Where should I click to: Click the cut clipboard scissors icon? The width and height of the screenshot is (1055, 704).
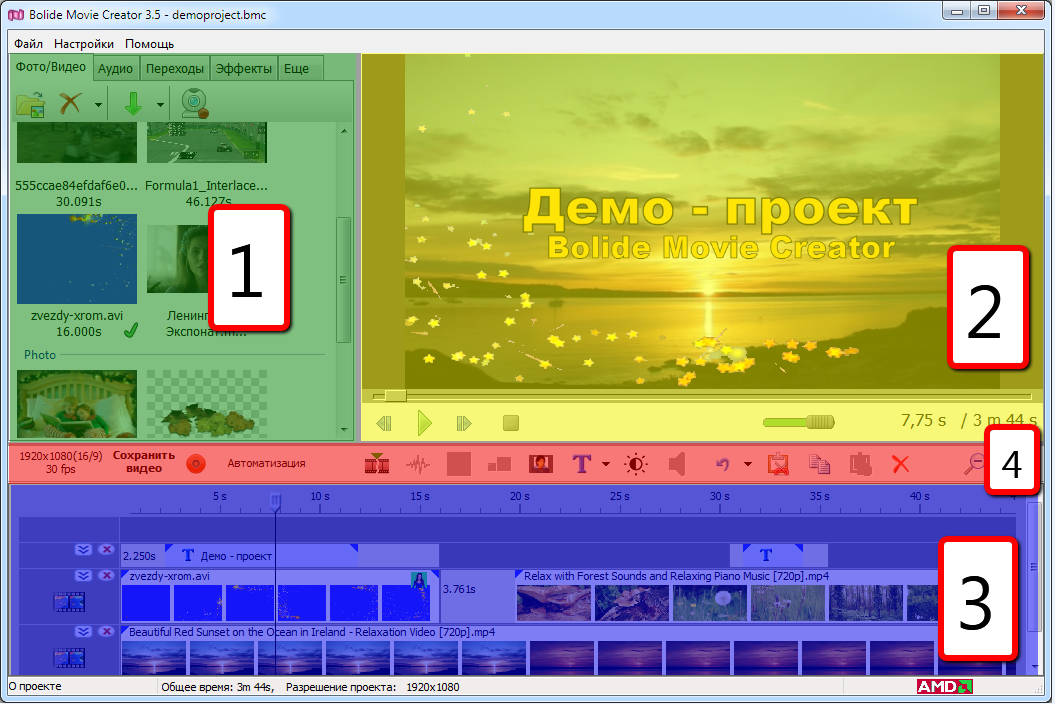point(778,464)
